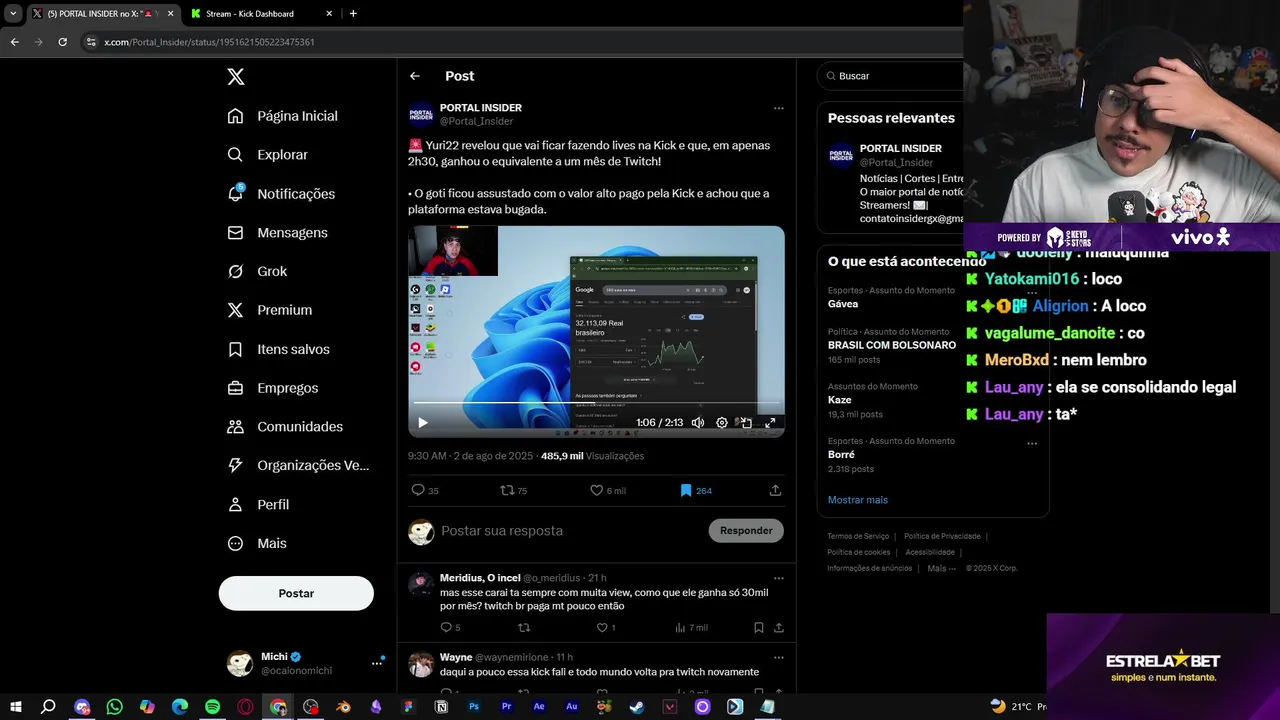The height and width of the screenshot is (720, 1280).
Task: Mute the video volume
Action: (698, 423)
